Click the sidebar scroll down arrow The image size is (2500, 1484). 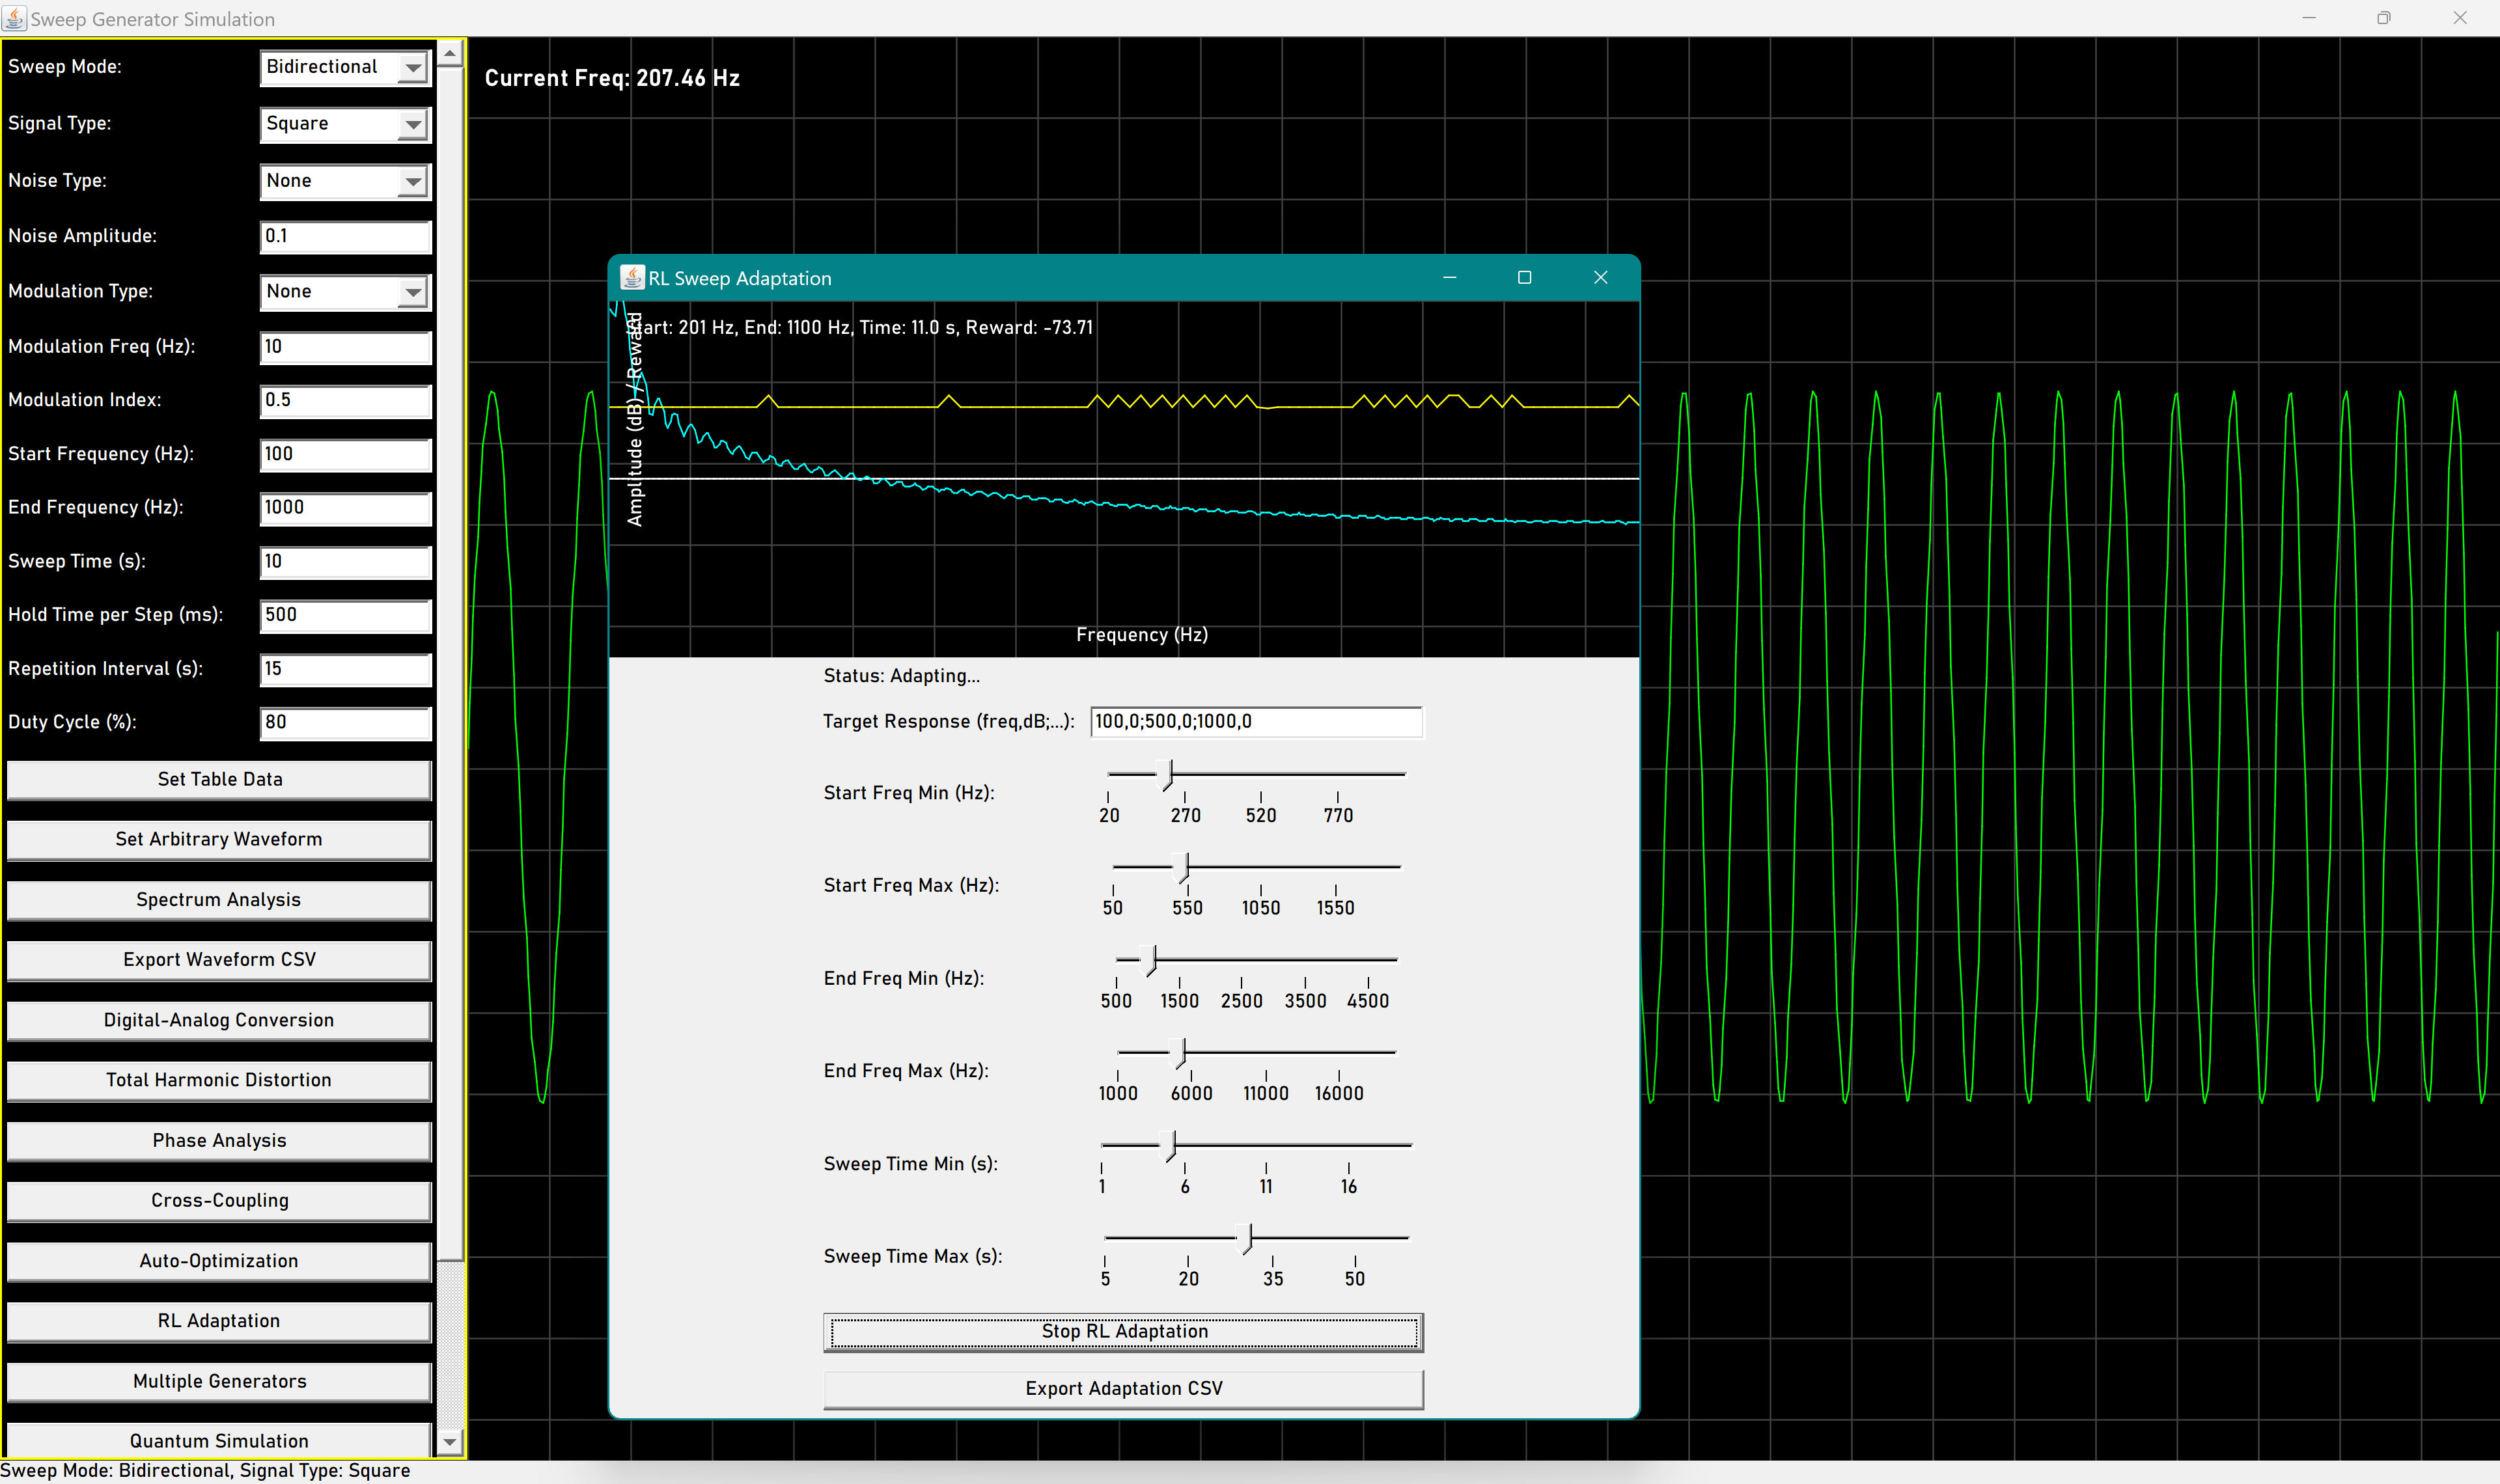coord(450,1441)
